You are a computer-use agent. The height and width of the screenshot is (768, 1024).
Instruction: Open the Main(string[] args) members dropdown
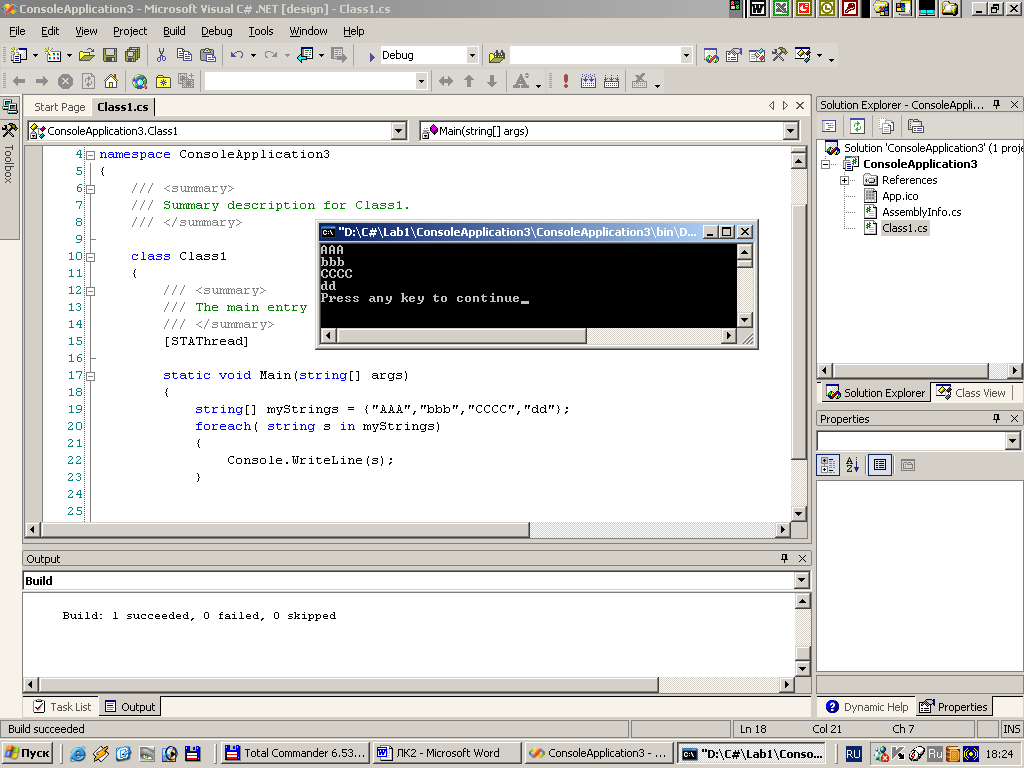click(x=790, y=131)
